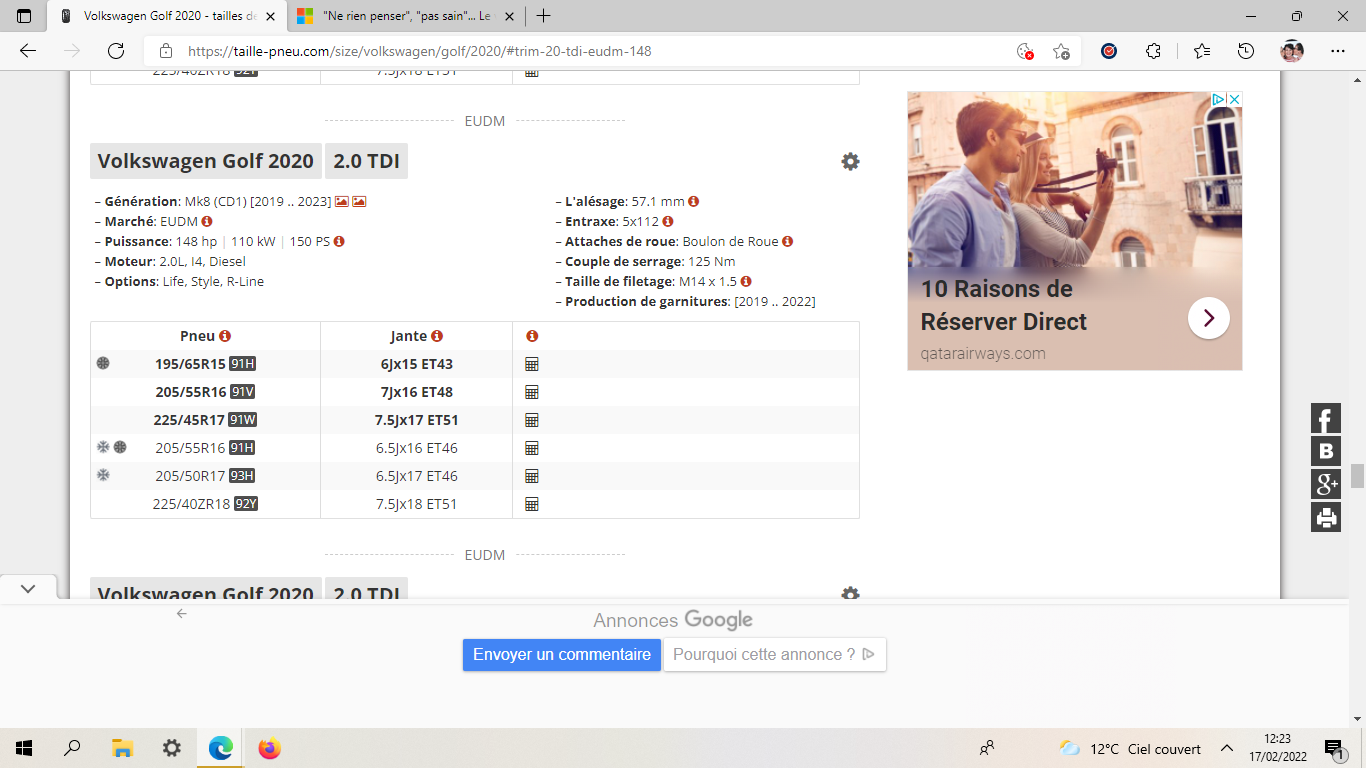Click the 6Jx15 ET43 rim cell
The height and width of the screenshot is (768, 1366).
(x=416, y=364)
